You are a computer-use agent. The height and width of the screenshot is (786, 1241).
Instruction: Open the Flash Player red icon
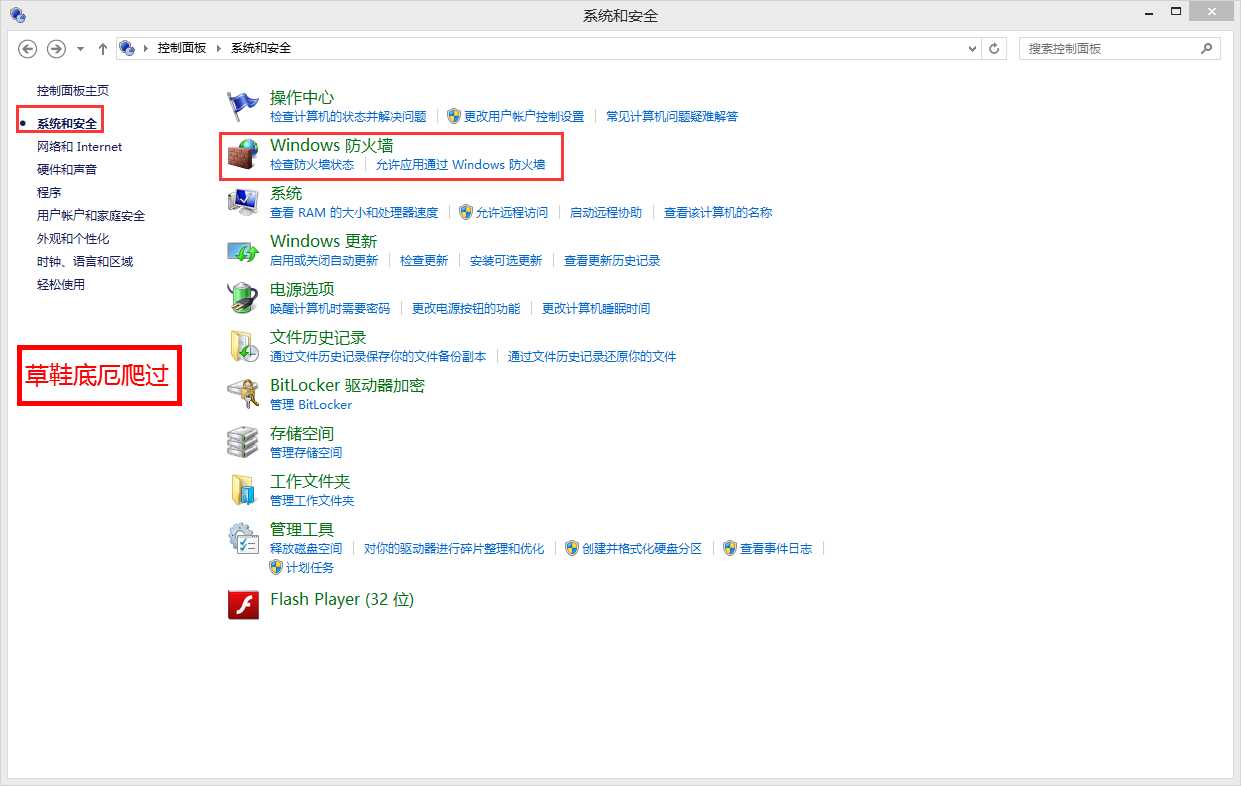pyautogui.click(x=243, y=604)
